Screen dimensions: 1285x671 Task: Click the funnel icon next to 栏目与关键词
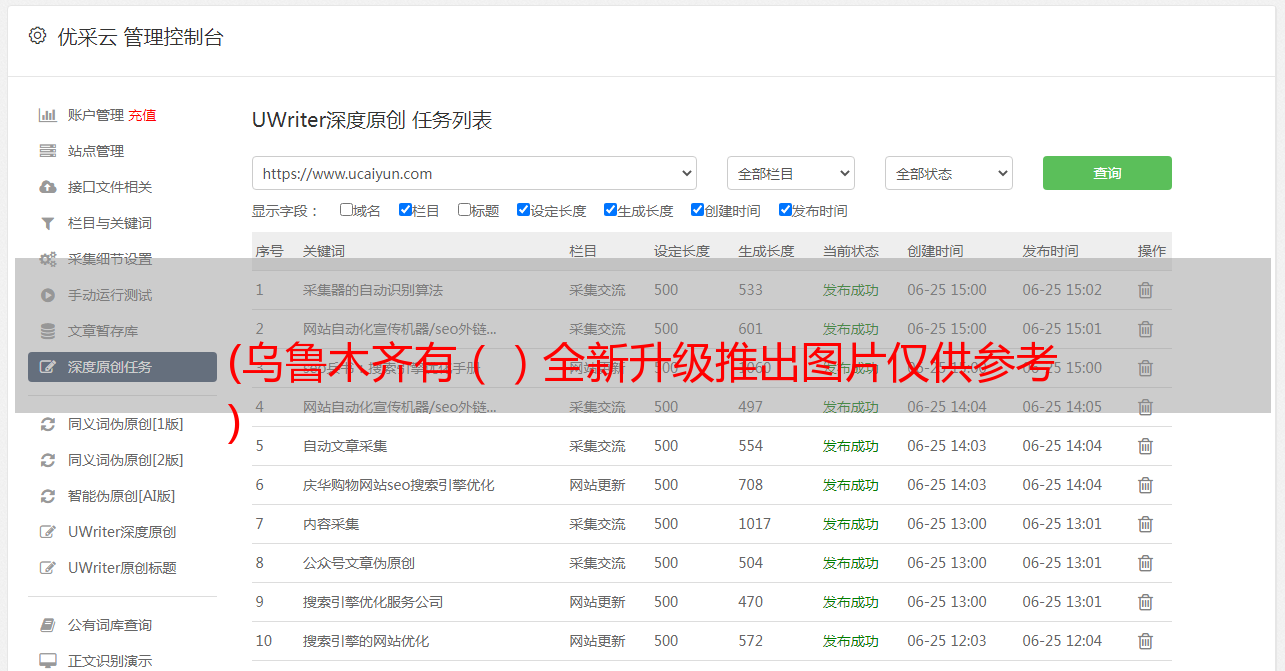(x=47, y=223)
